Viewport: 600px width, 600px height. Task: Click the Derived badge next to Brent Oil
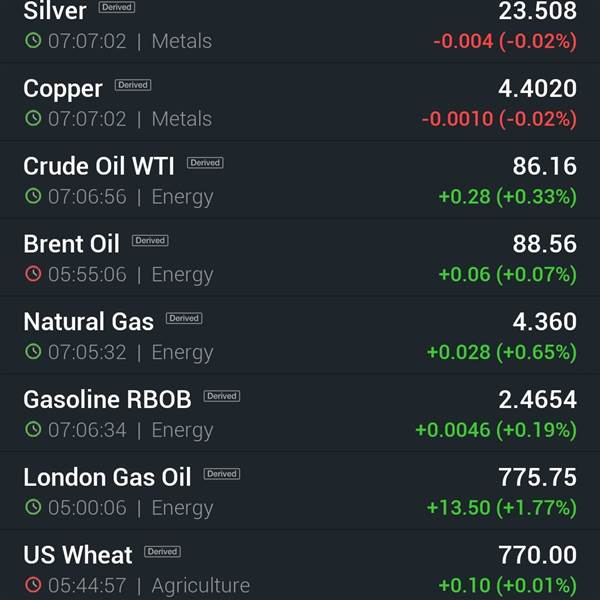pos(150,240)
